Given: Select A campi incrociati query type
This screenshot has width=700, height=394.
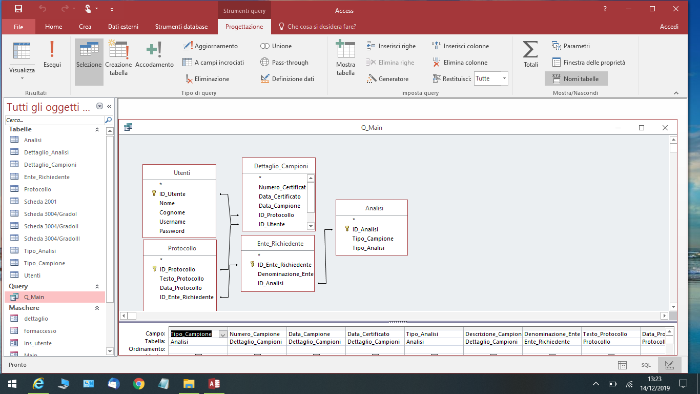Looking at the screenshot, I should 213,62.
